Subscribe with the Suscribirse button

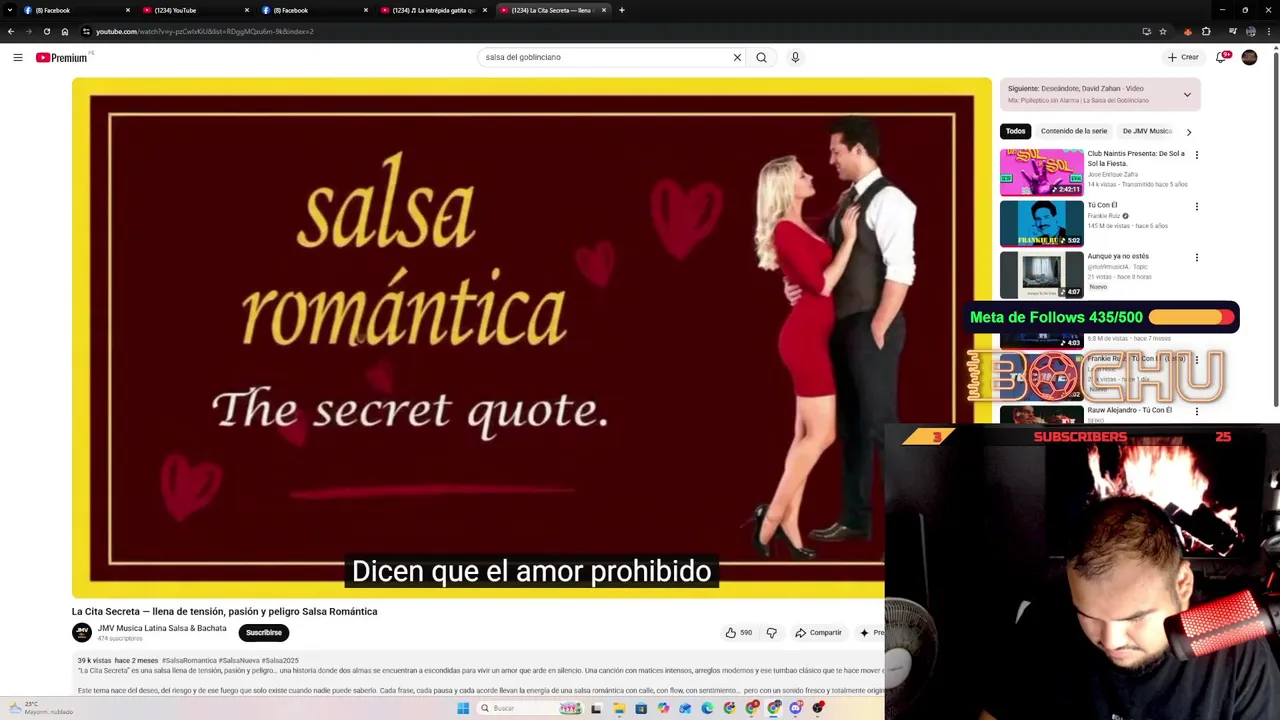[x=264, y=632]
